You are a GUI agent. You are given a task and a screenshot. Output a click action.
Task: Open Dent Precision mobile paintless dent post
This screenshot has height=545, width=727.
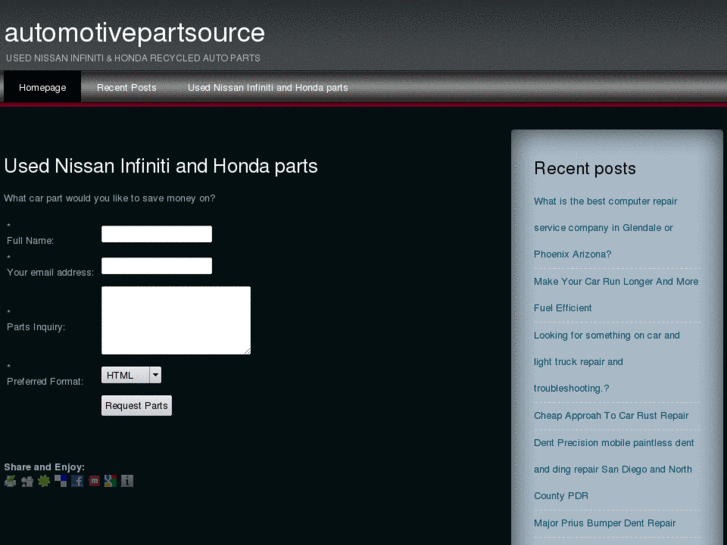pos(614,469)
